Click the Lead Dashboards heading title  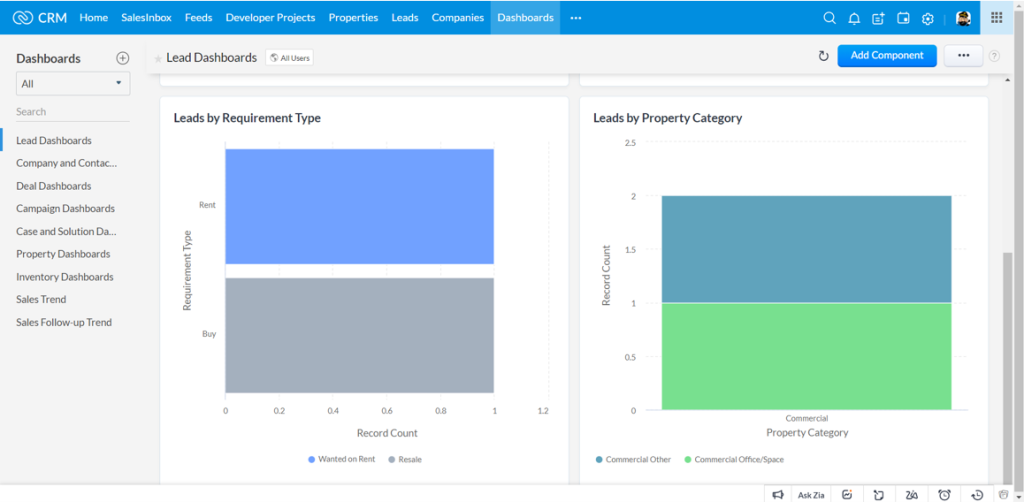coord(212,57)
